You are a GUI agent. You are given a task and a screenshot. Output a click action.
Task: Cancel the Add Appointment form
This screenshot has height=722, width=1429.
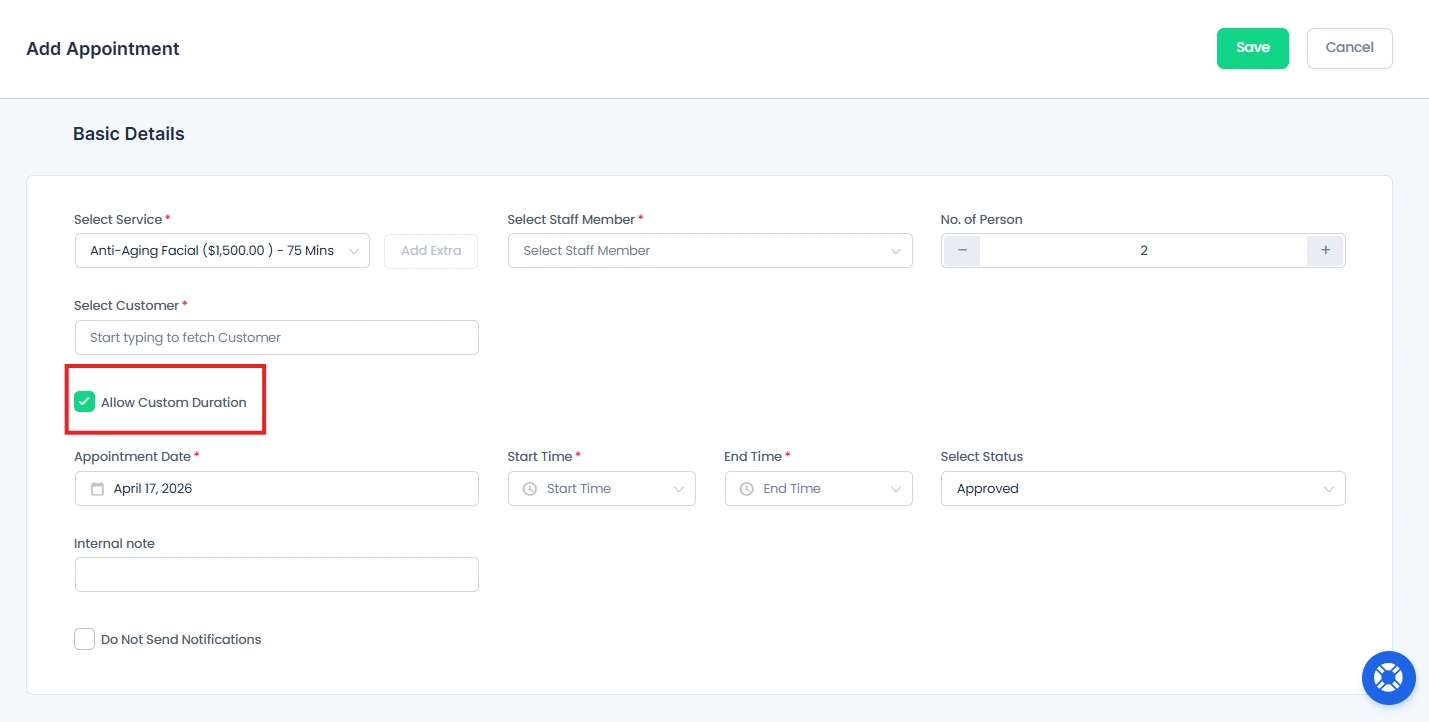tap(1349, 48)
